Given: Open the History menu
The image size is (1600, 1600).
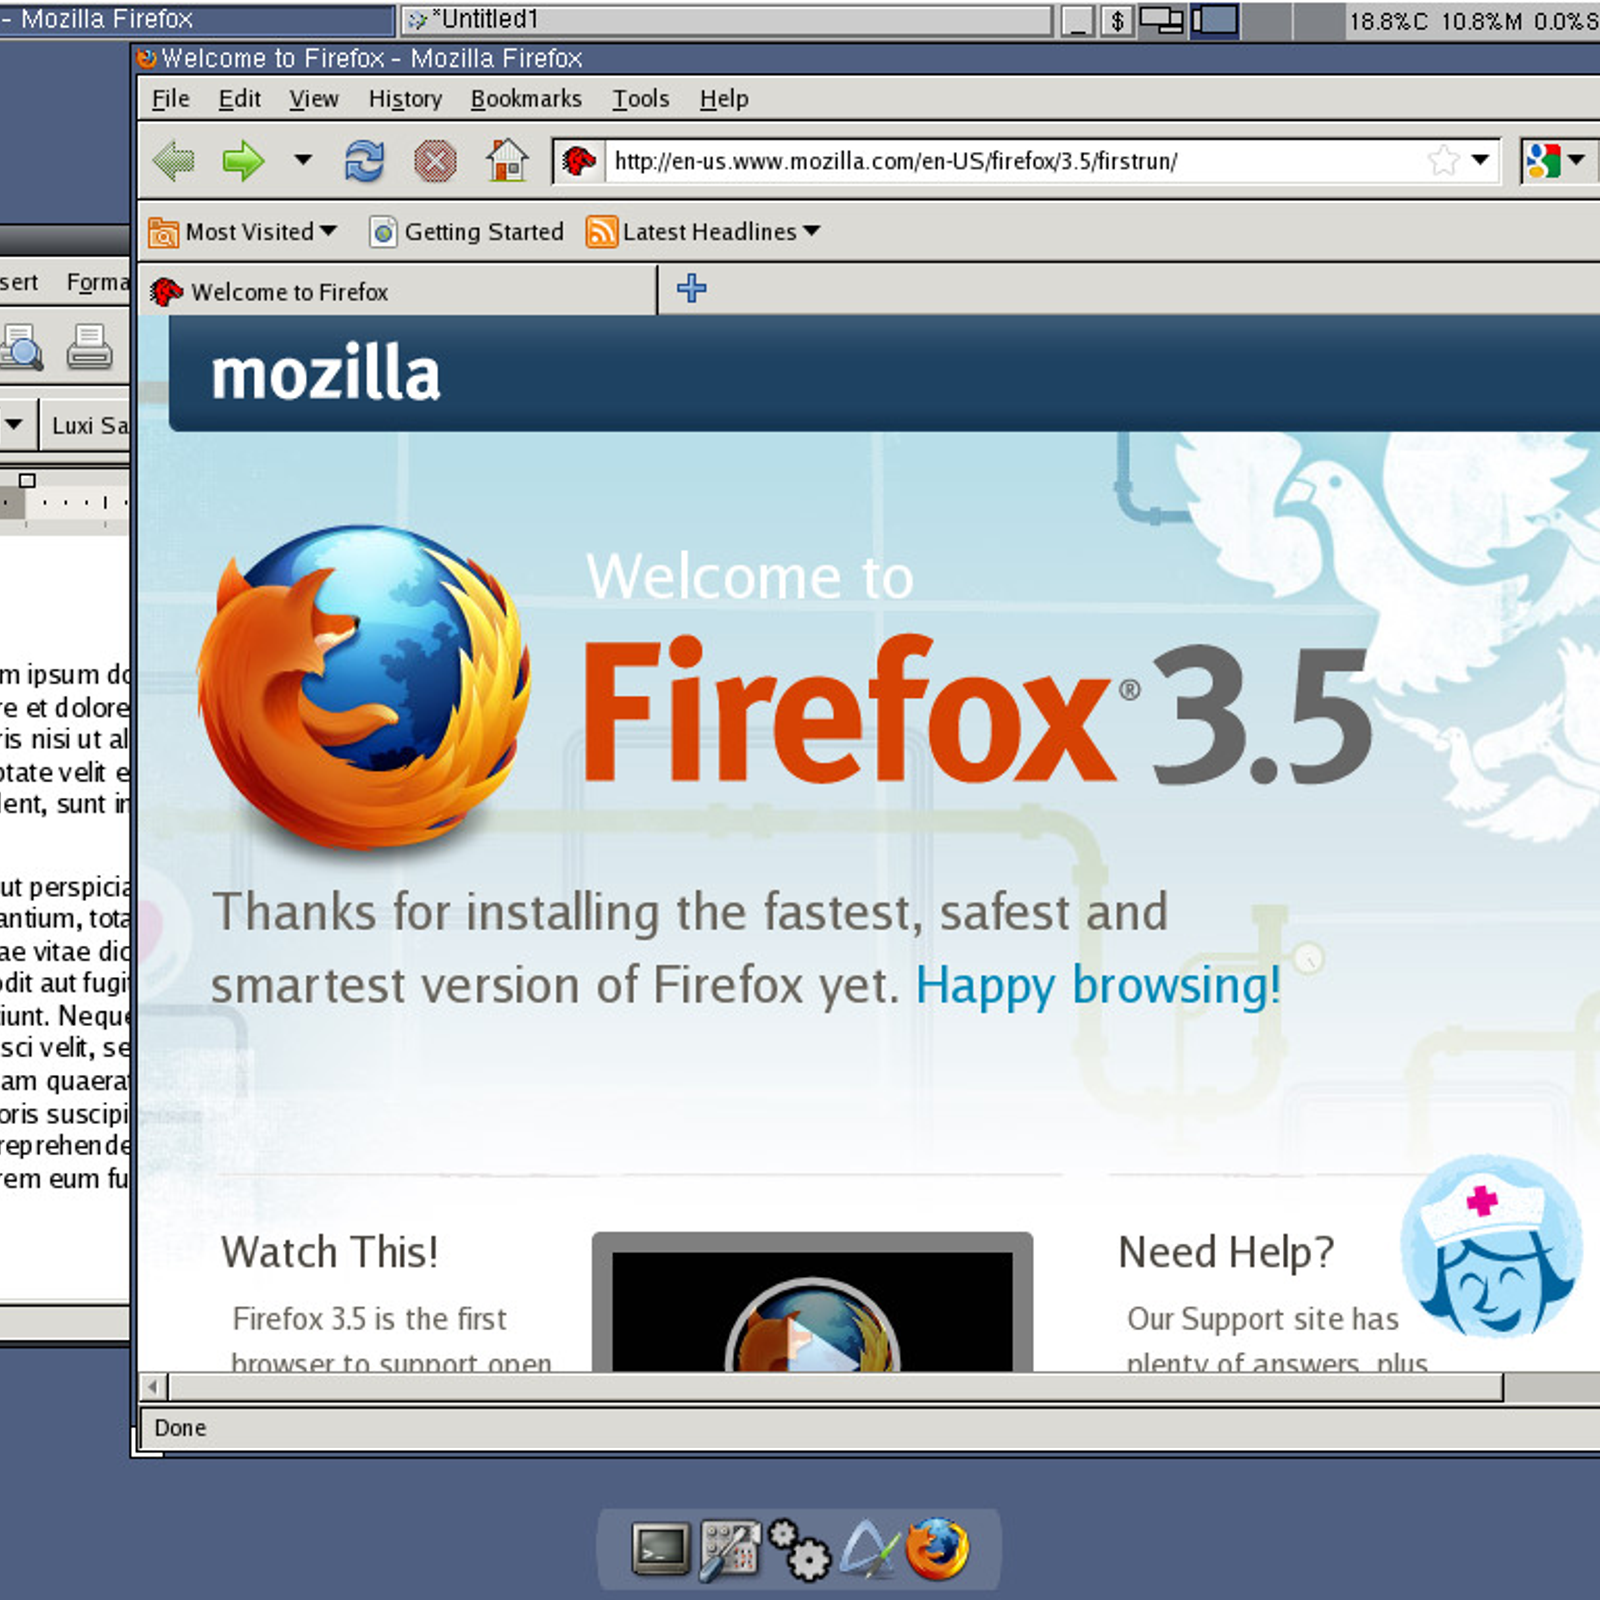Looking at the screenshot, I should coord(405,99).
